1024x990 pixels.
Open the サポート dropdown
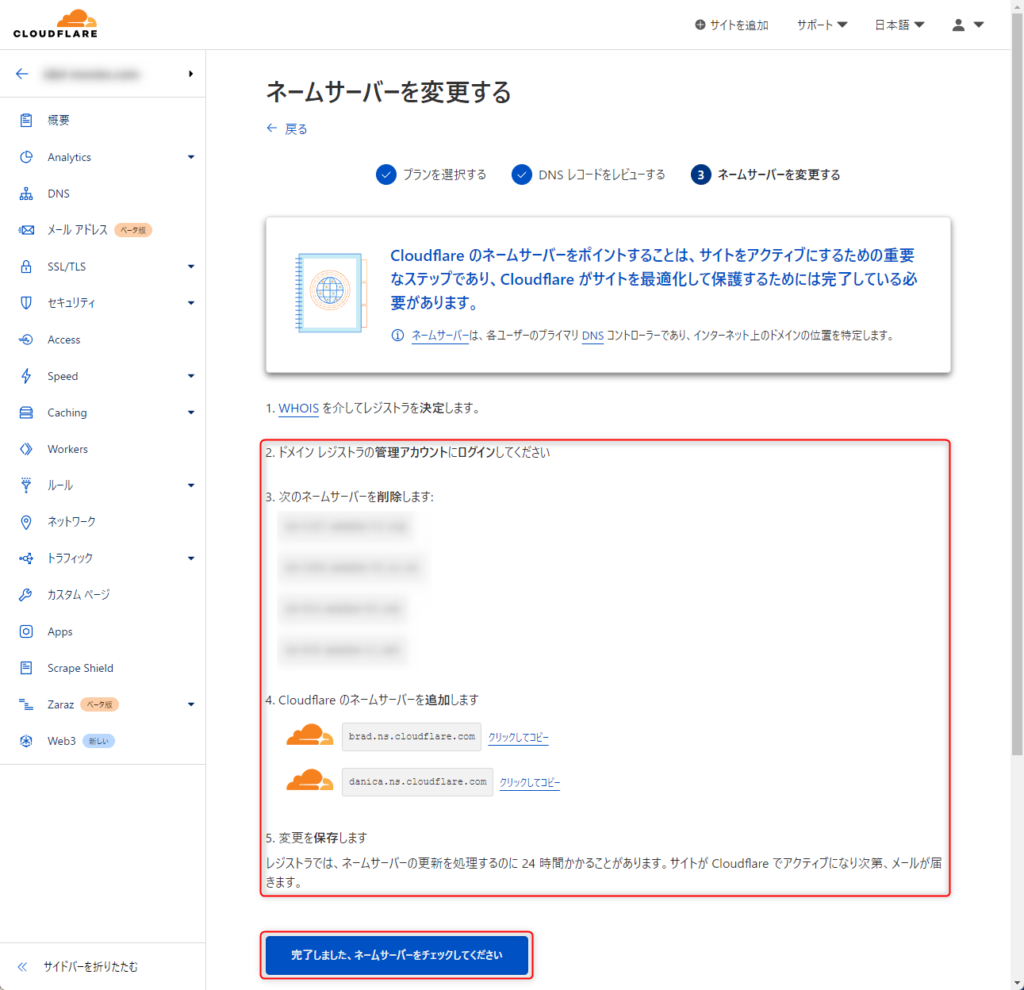click(822, 25)
